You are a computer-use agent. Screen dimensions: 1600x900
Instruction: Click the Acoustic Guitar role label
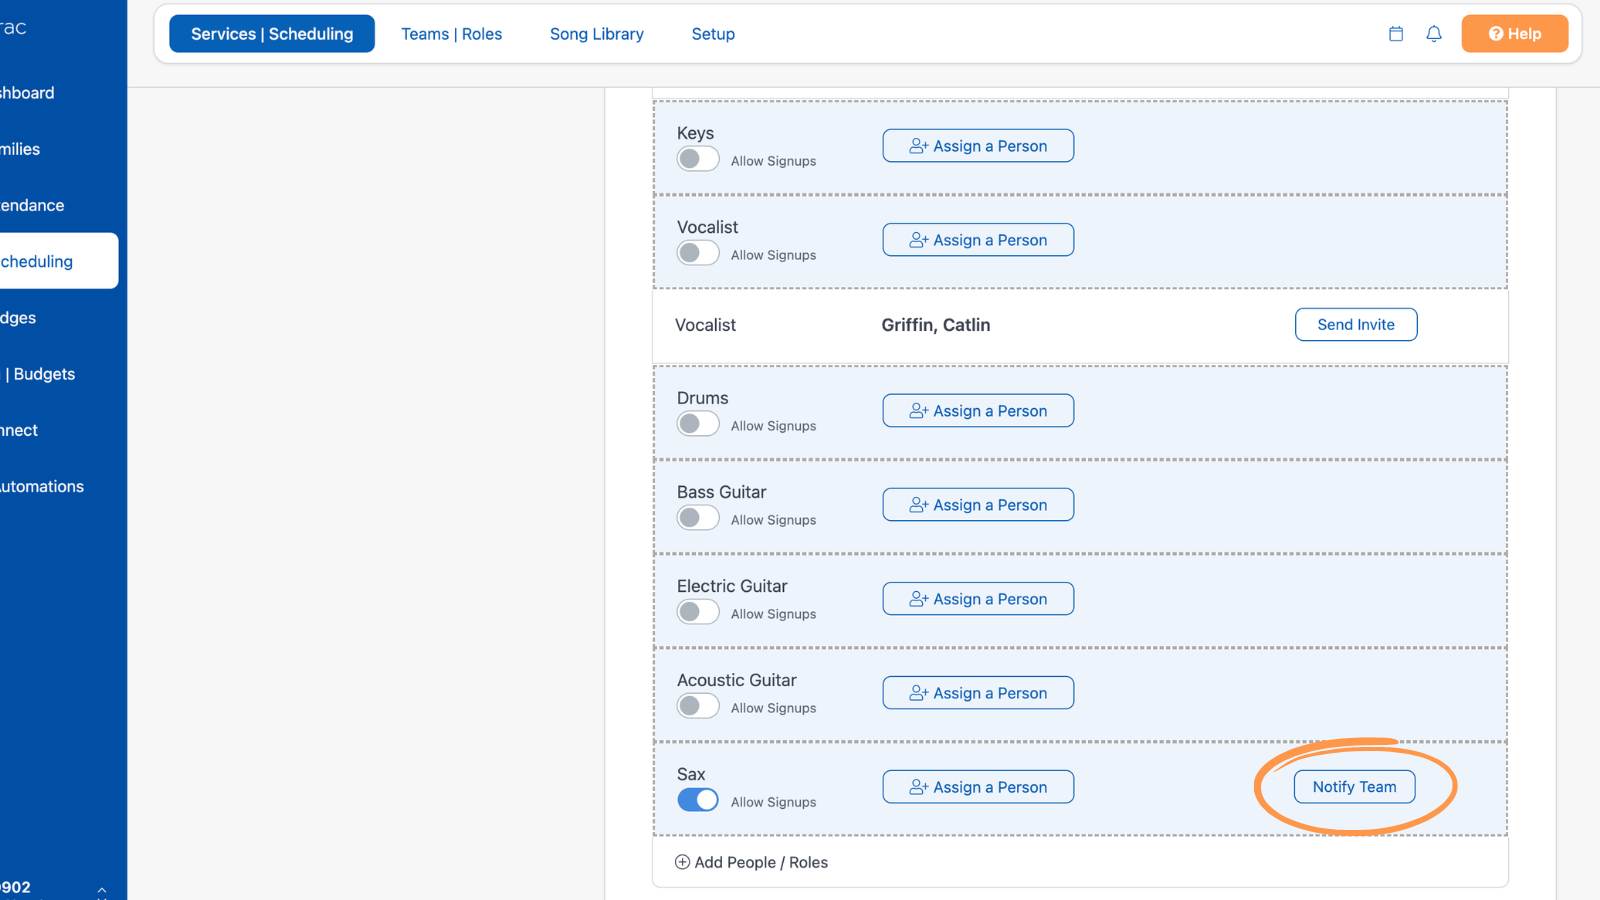737,680
